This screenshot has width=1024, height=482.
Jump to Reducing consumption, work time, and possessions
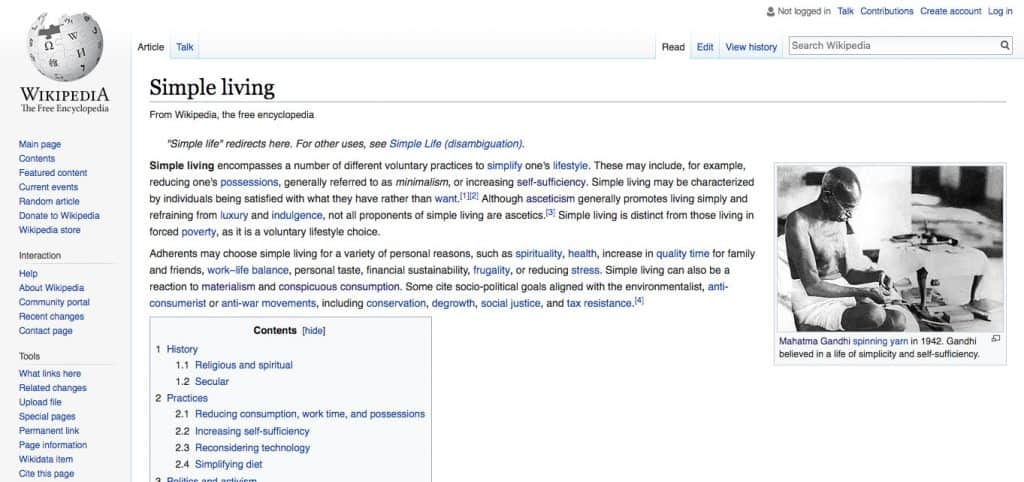pyautogui.click(x=310, y=415)
